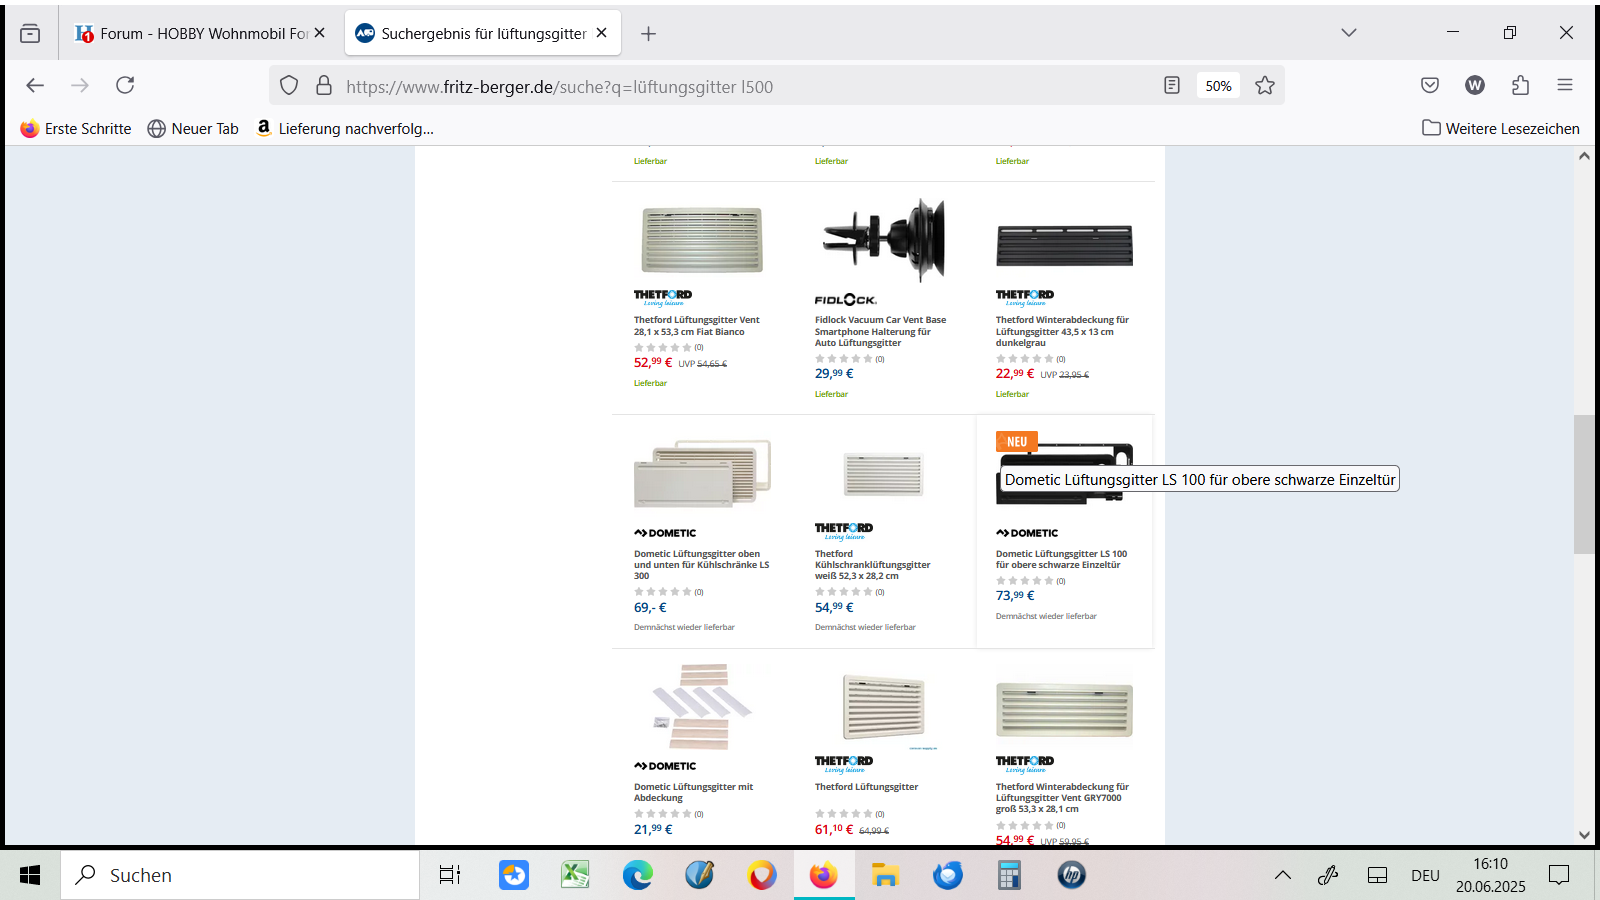The height and width of the screenshot is (900, 1600).
Task: Reset the 50% zoom level indicator
Action: point(1218,86)
